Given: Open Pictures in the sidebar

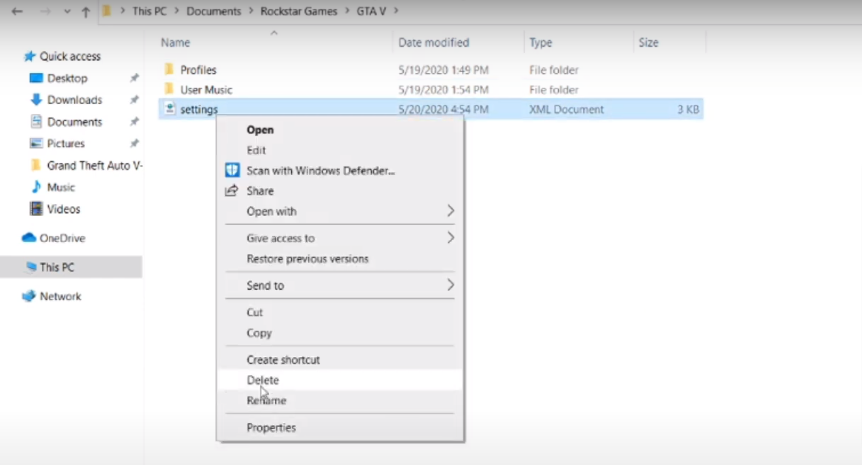Looking at the screenshot, I should pos(65,143).
